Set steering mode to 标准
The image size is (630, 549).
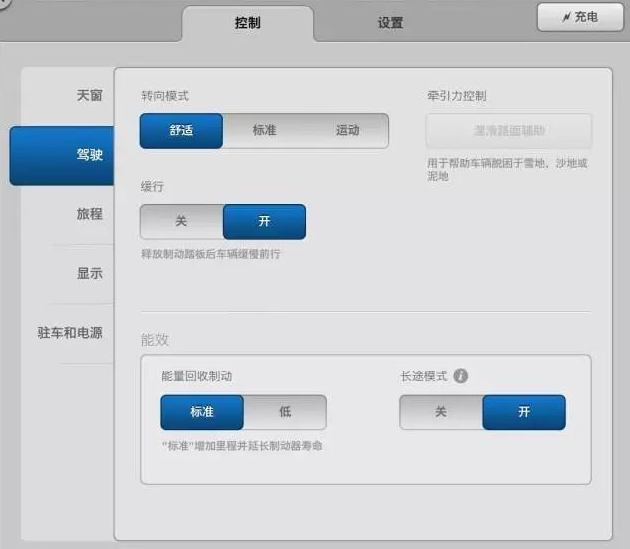coord(264,131)
